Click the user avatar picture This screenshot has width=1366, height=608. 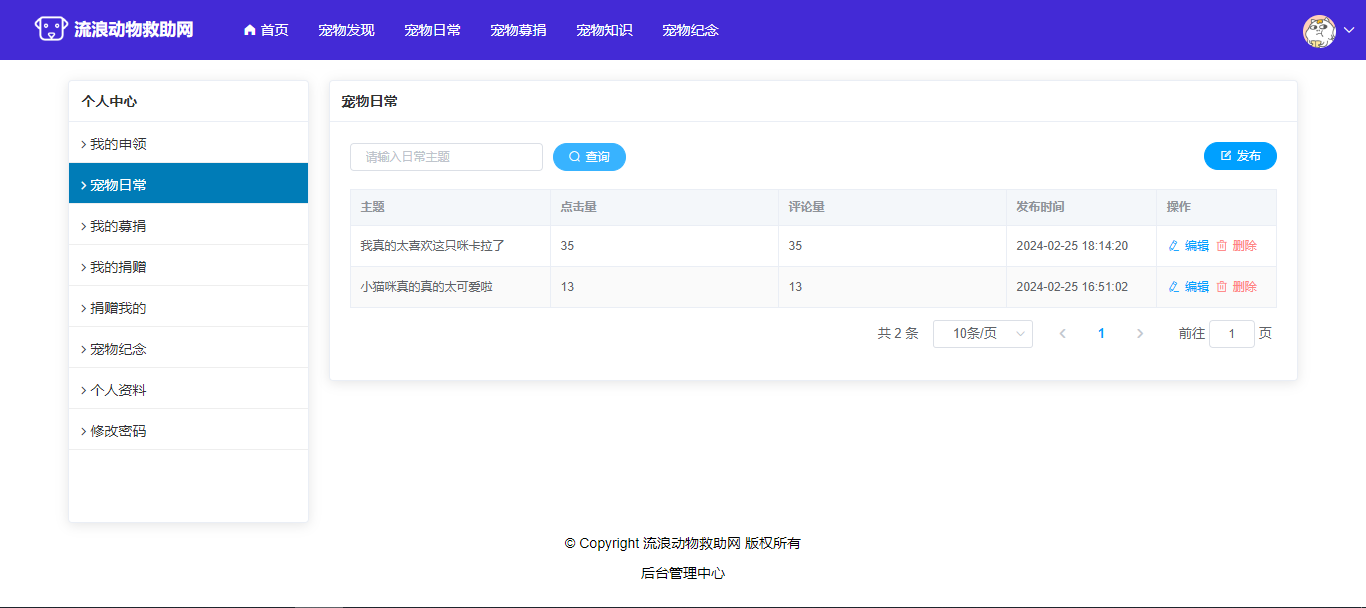(x=1319, y=31)
